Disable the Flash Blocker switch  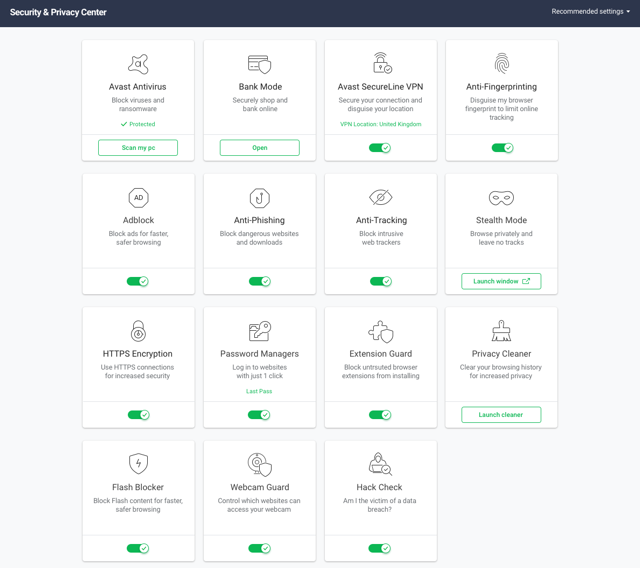[x=138, y=548]
